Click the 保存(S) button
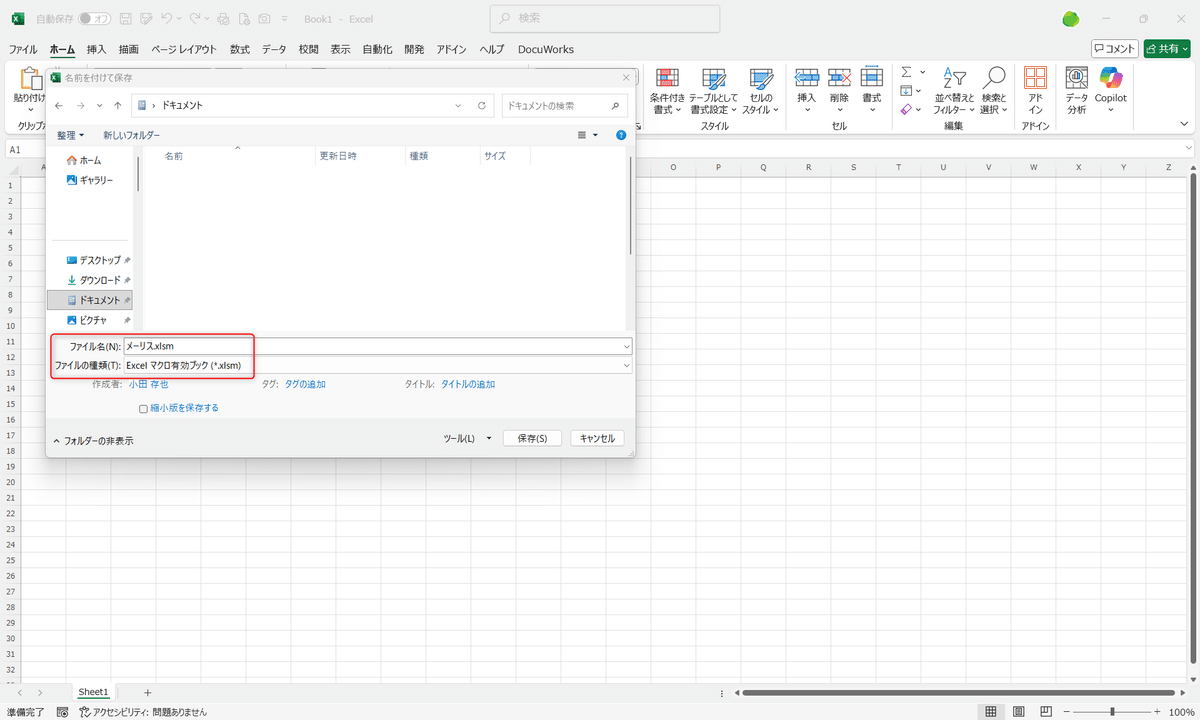Screen dimensions: 1200x720 click(532, 438)
